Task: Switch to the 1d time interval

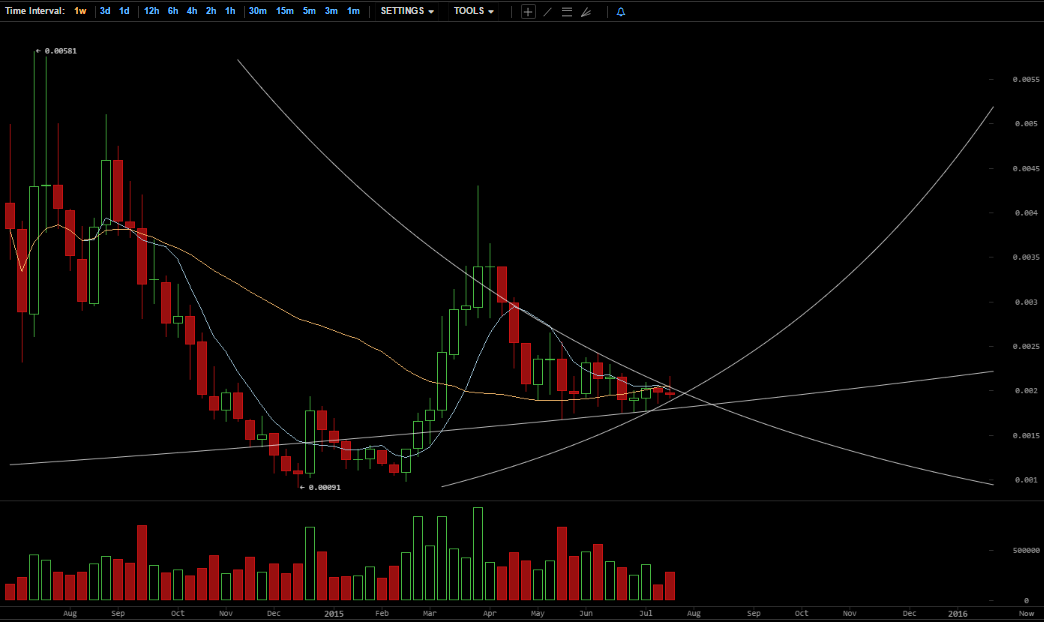Action: pos(124,11)
